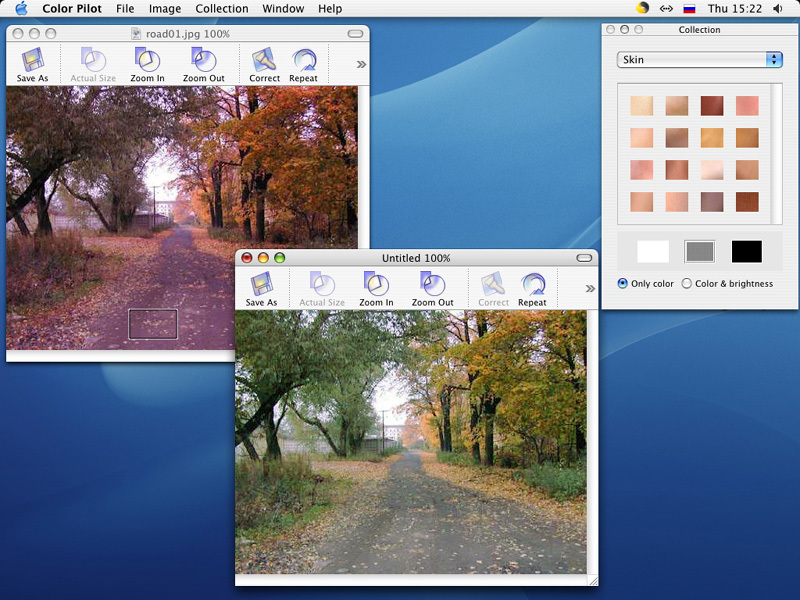Viewport: 800px width, 600px height.
Task: Open the Window menu
Action: [283, 9]
